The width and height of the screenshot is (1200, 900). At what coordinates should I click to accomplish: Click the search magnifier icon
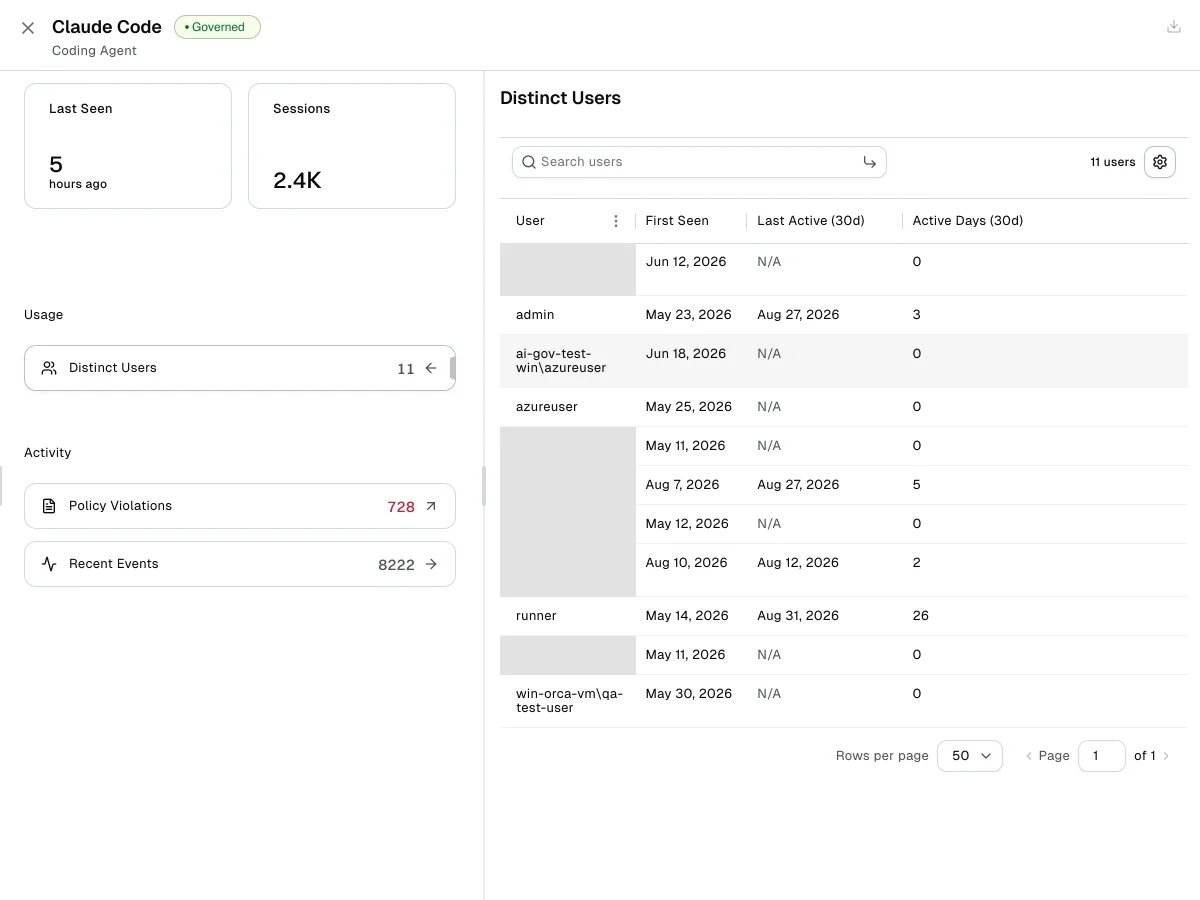tap(529, 162)
